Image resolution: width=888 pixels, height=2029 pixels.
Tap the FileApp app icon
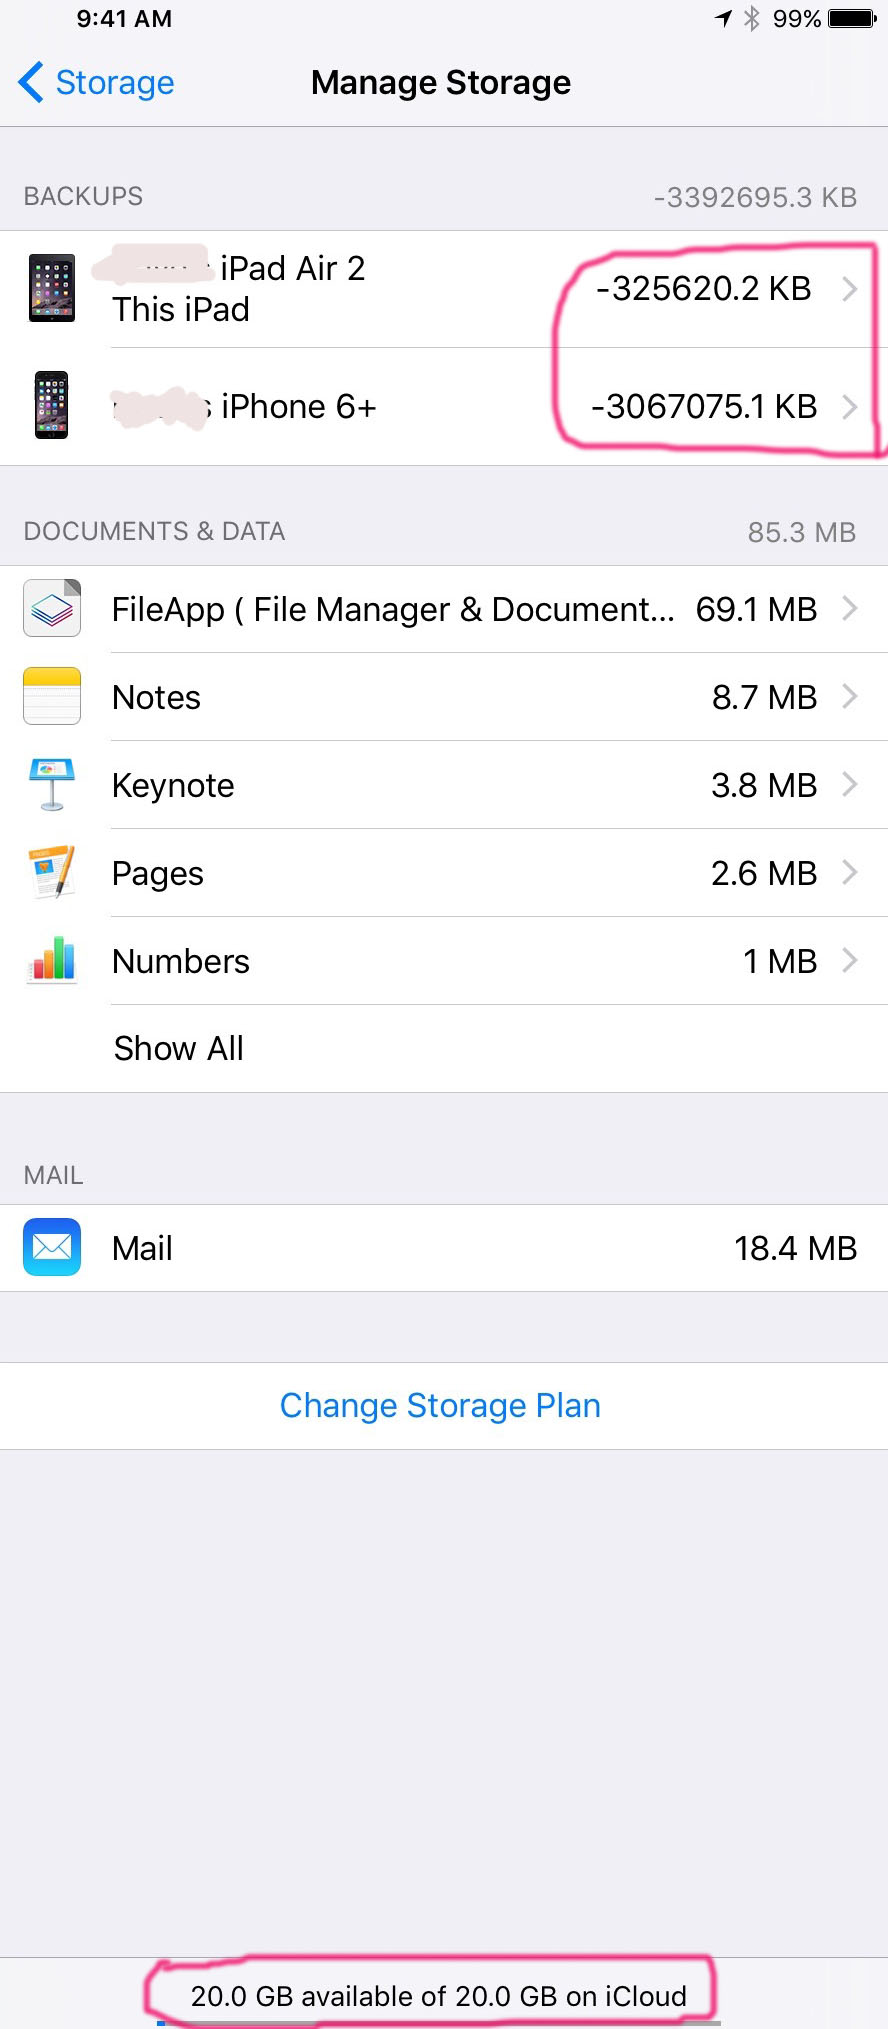tap(52, 609)
